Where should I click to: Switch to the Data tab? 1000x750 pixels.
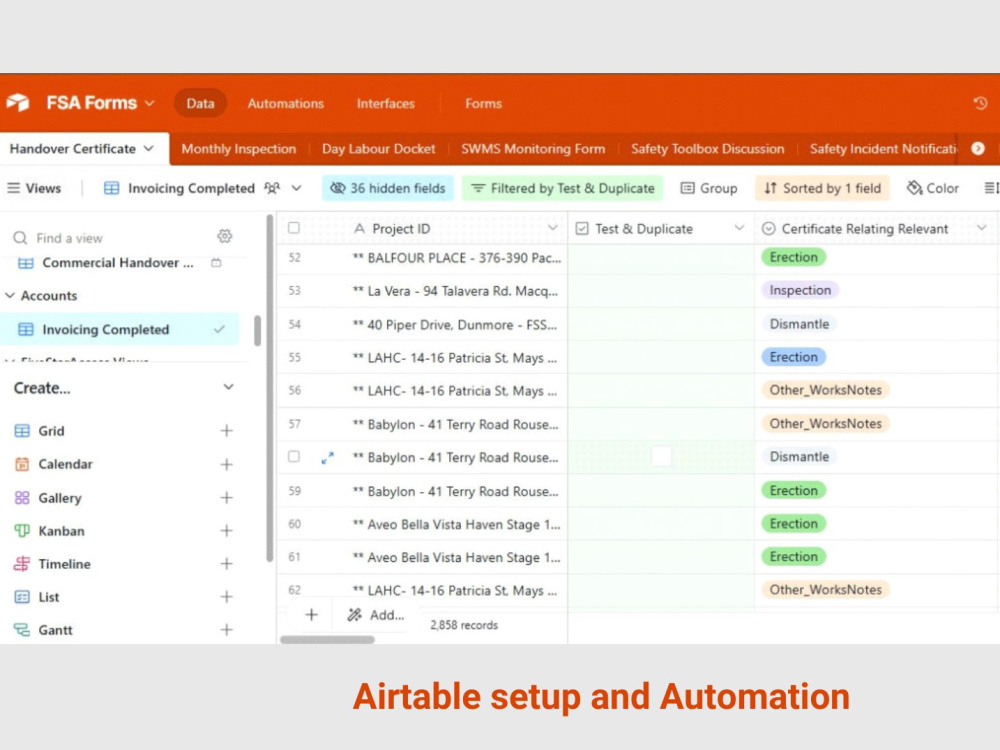(200, 103)
